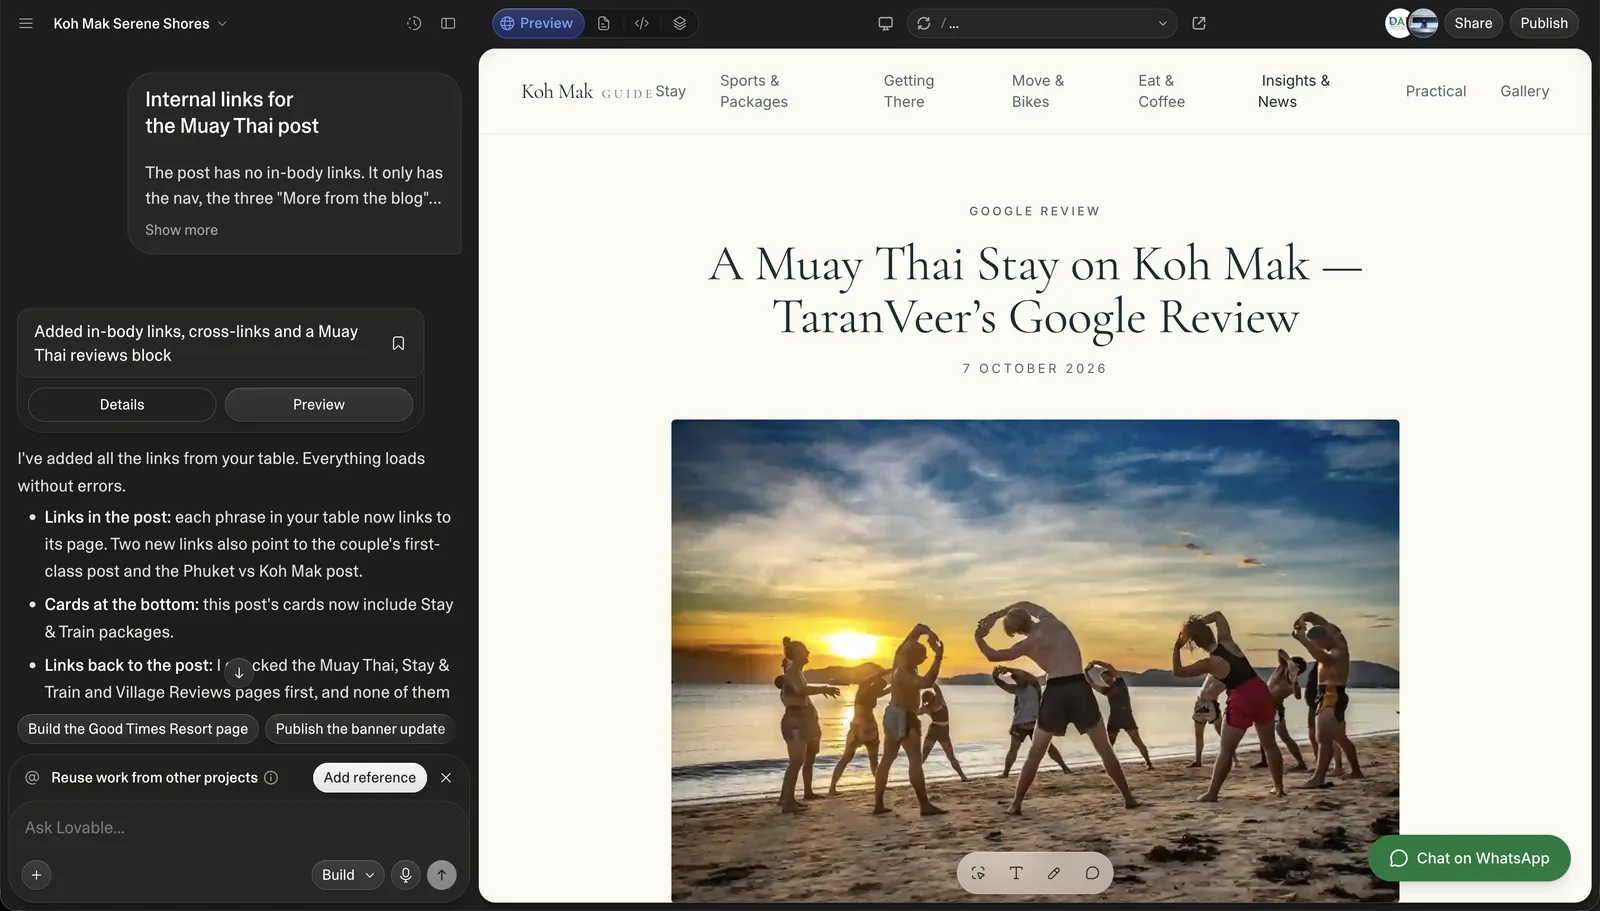Toggle the chat side panel icon
Screen dimensions: 1600x911
(448, 23)
